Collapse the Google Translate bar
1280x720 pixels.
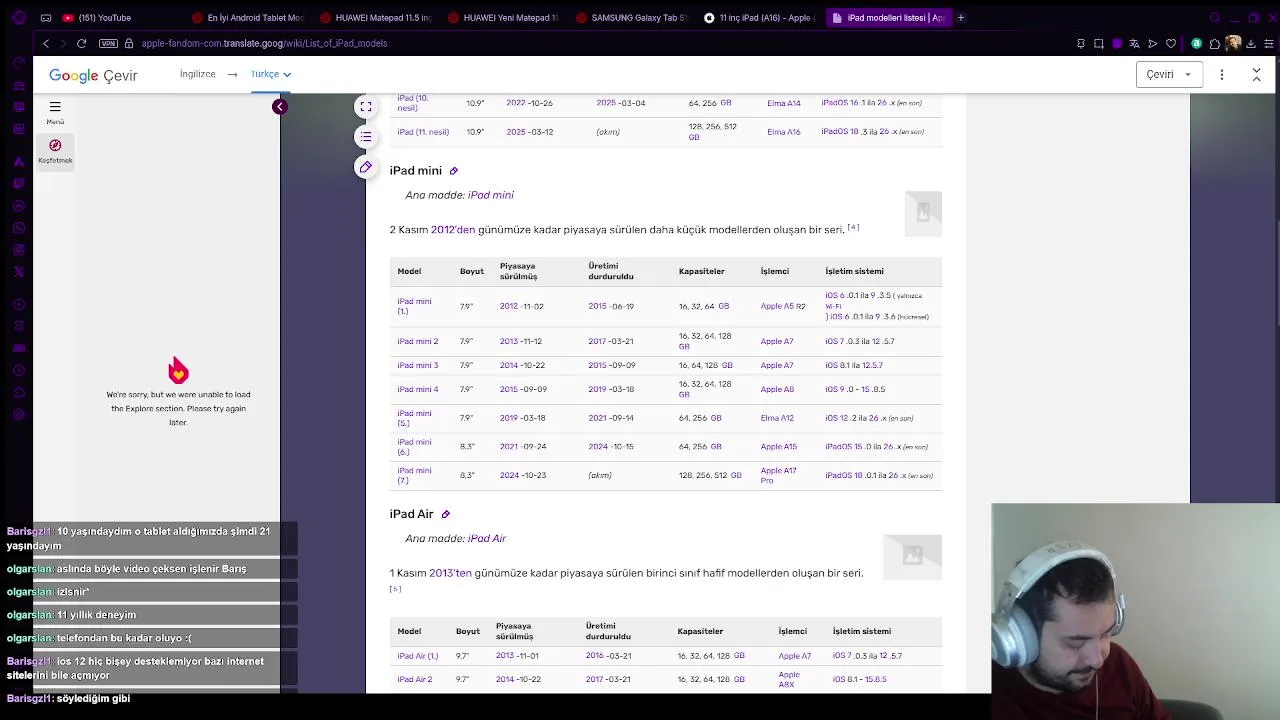tap(1257, 74)
